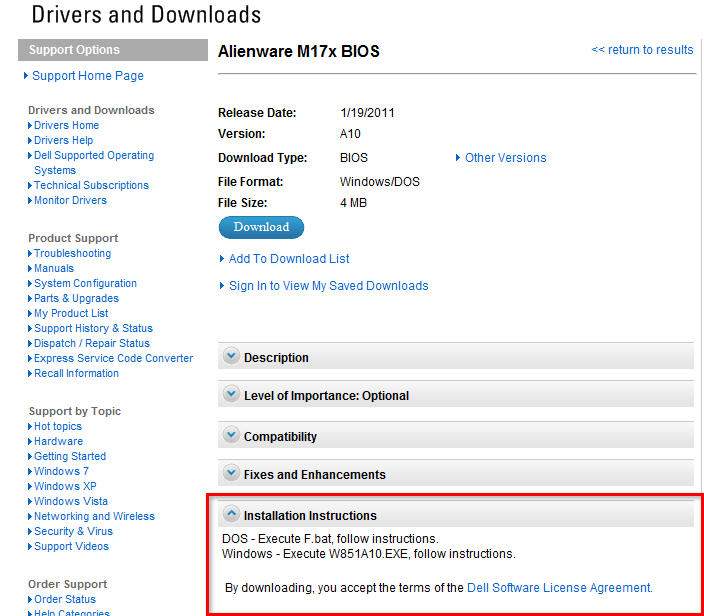The image size is (704, 616).
Task: Click the release date 1/19/2011
Action: [x=367, y=113]
